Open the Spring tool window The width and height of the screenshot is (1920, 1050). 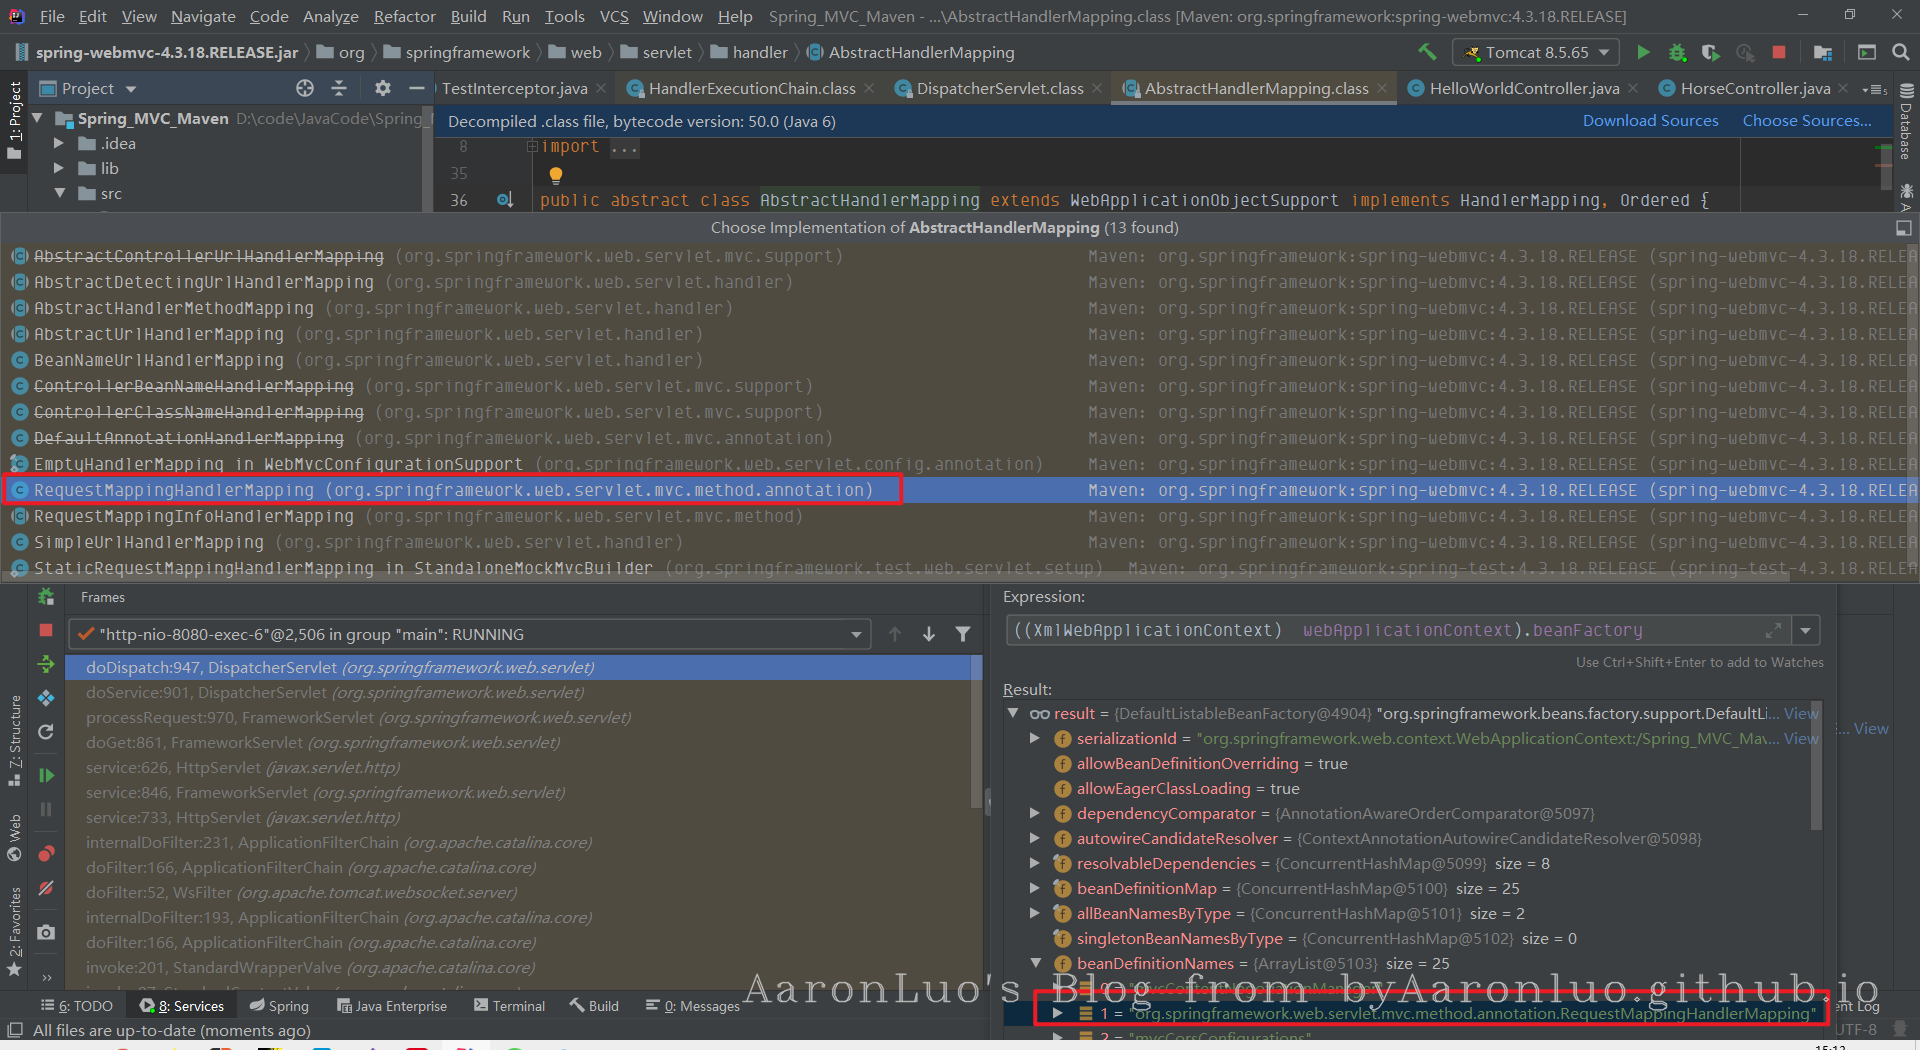pyautogui.click(x=280, y=1006)
